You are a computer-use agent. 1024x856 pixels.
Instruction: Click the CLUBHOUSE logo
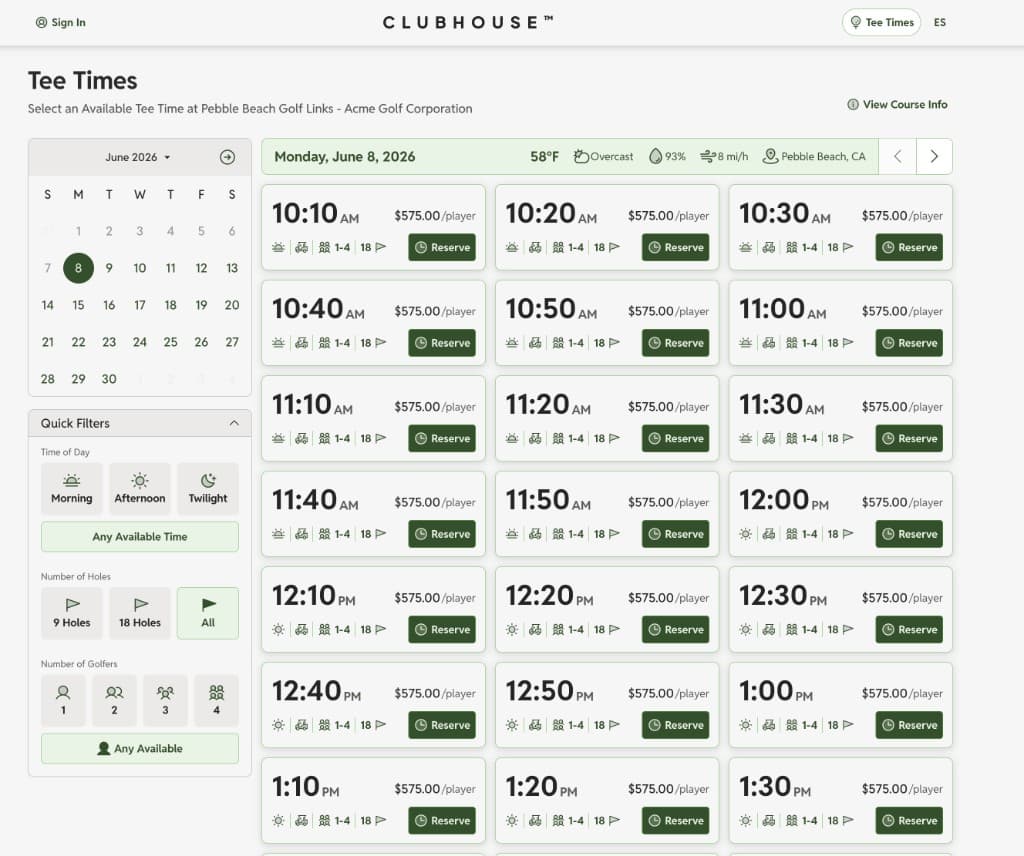(x=468, y=22)
